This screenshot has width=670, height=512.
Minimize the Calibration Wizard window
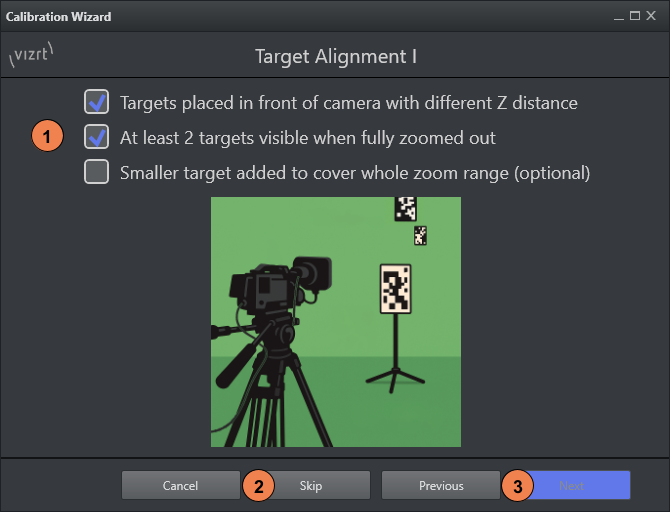[x=621, y=17]
